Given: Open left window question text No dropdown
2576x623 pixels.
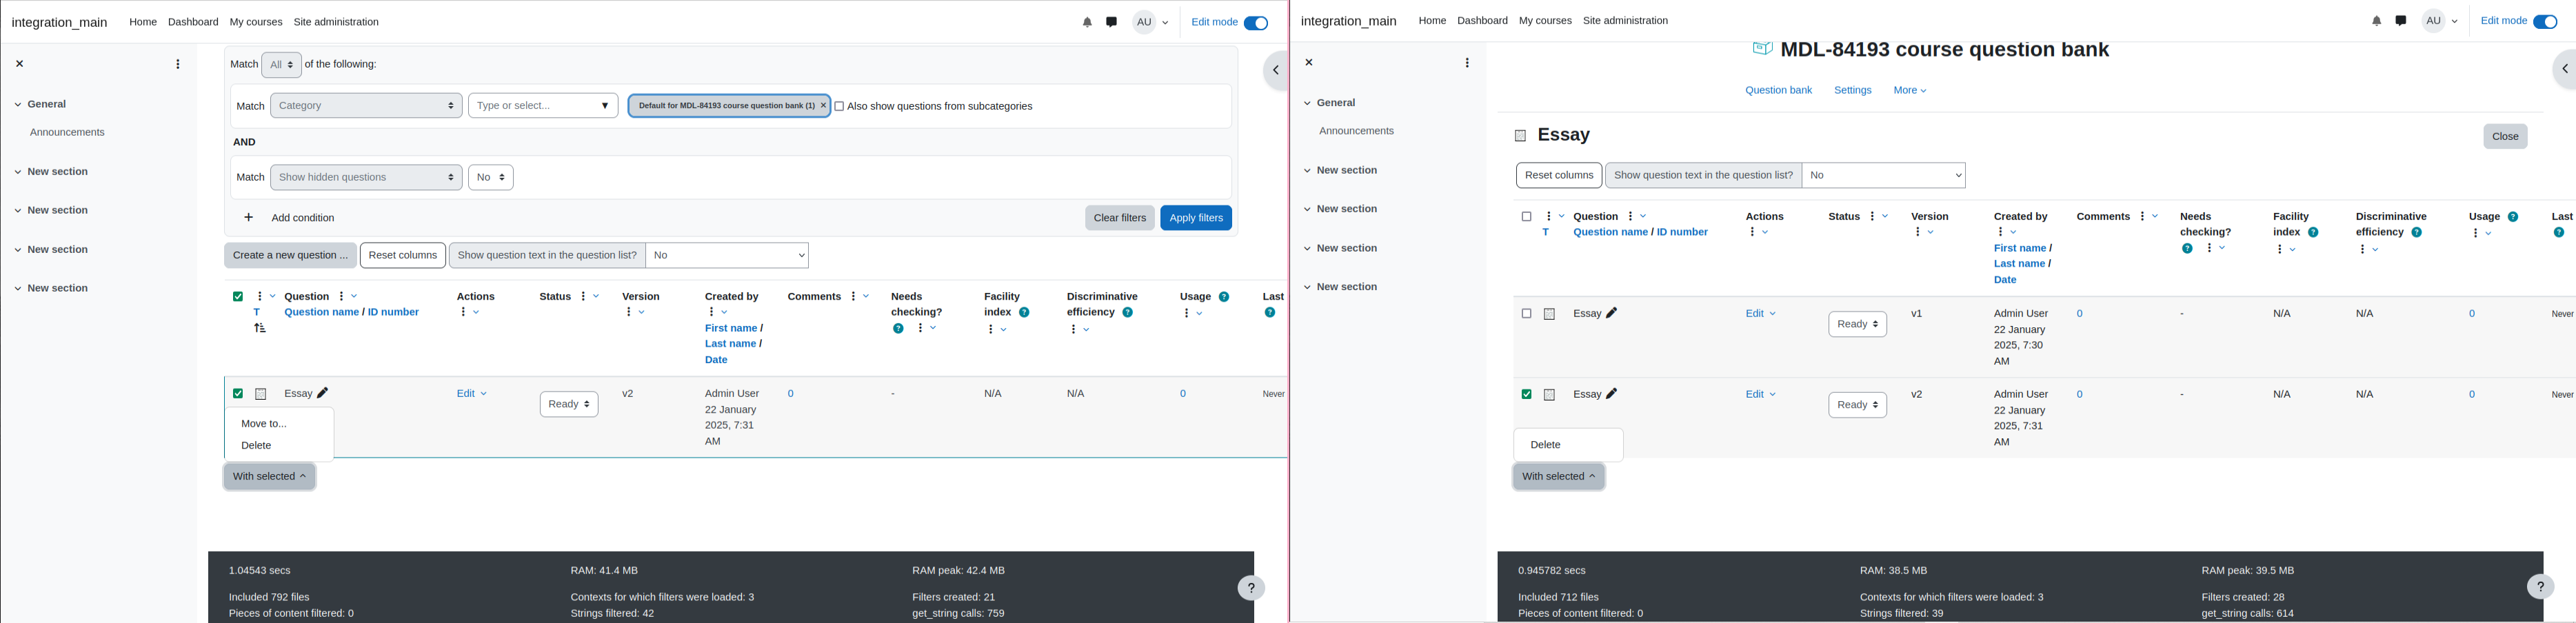Looking at the screenshot, I should pyautogui.click(x=727, y=256).
